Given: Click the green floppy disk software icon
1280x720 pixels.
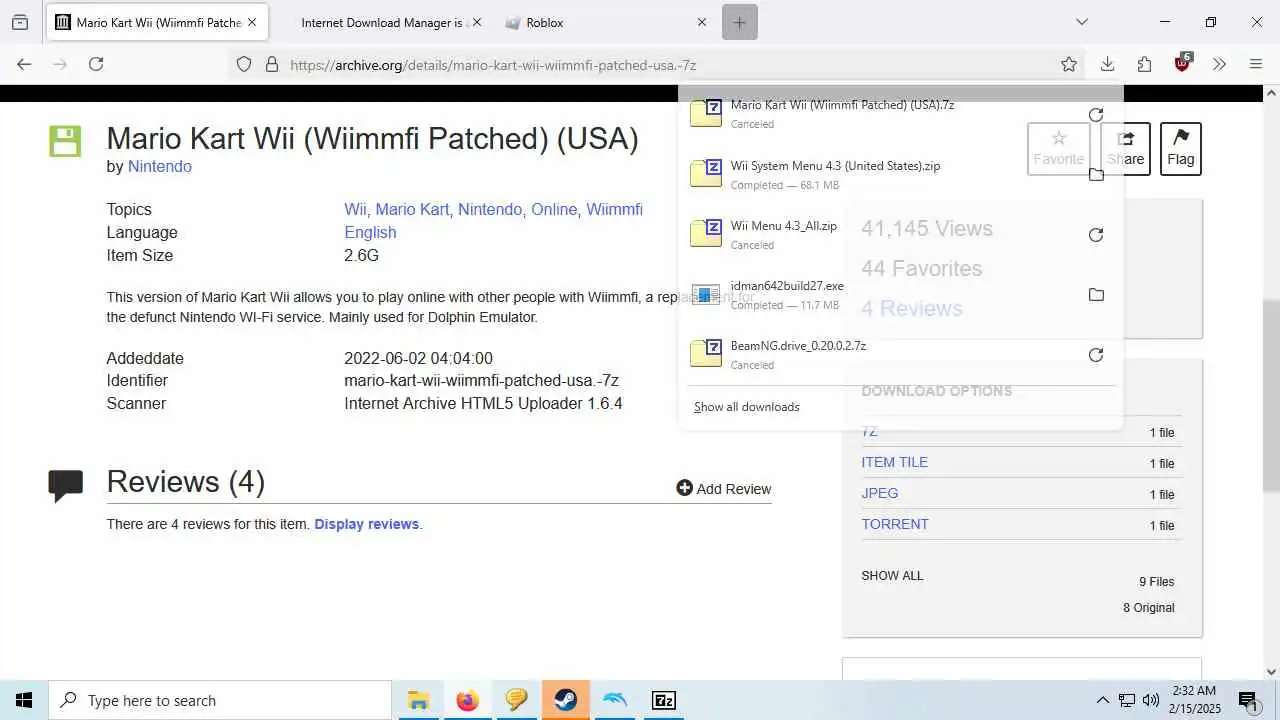Looking at the screenshot, I should point(65,141).
